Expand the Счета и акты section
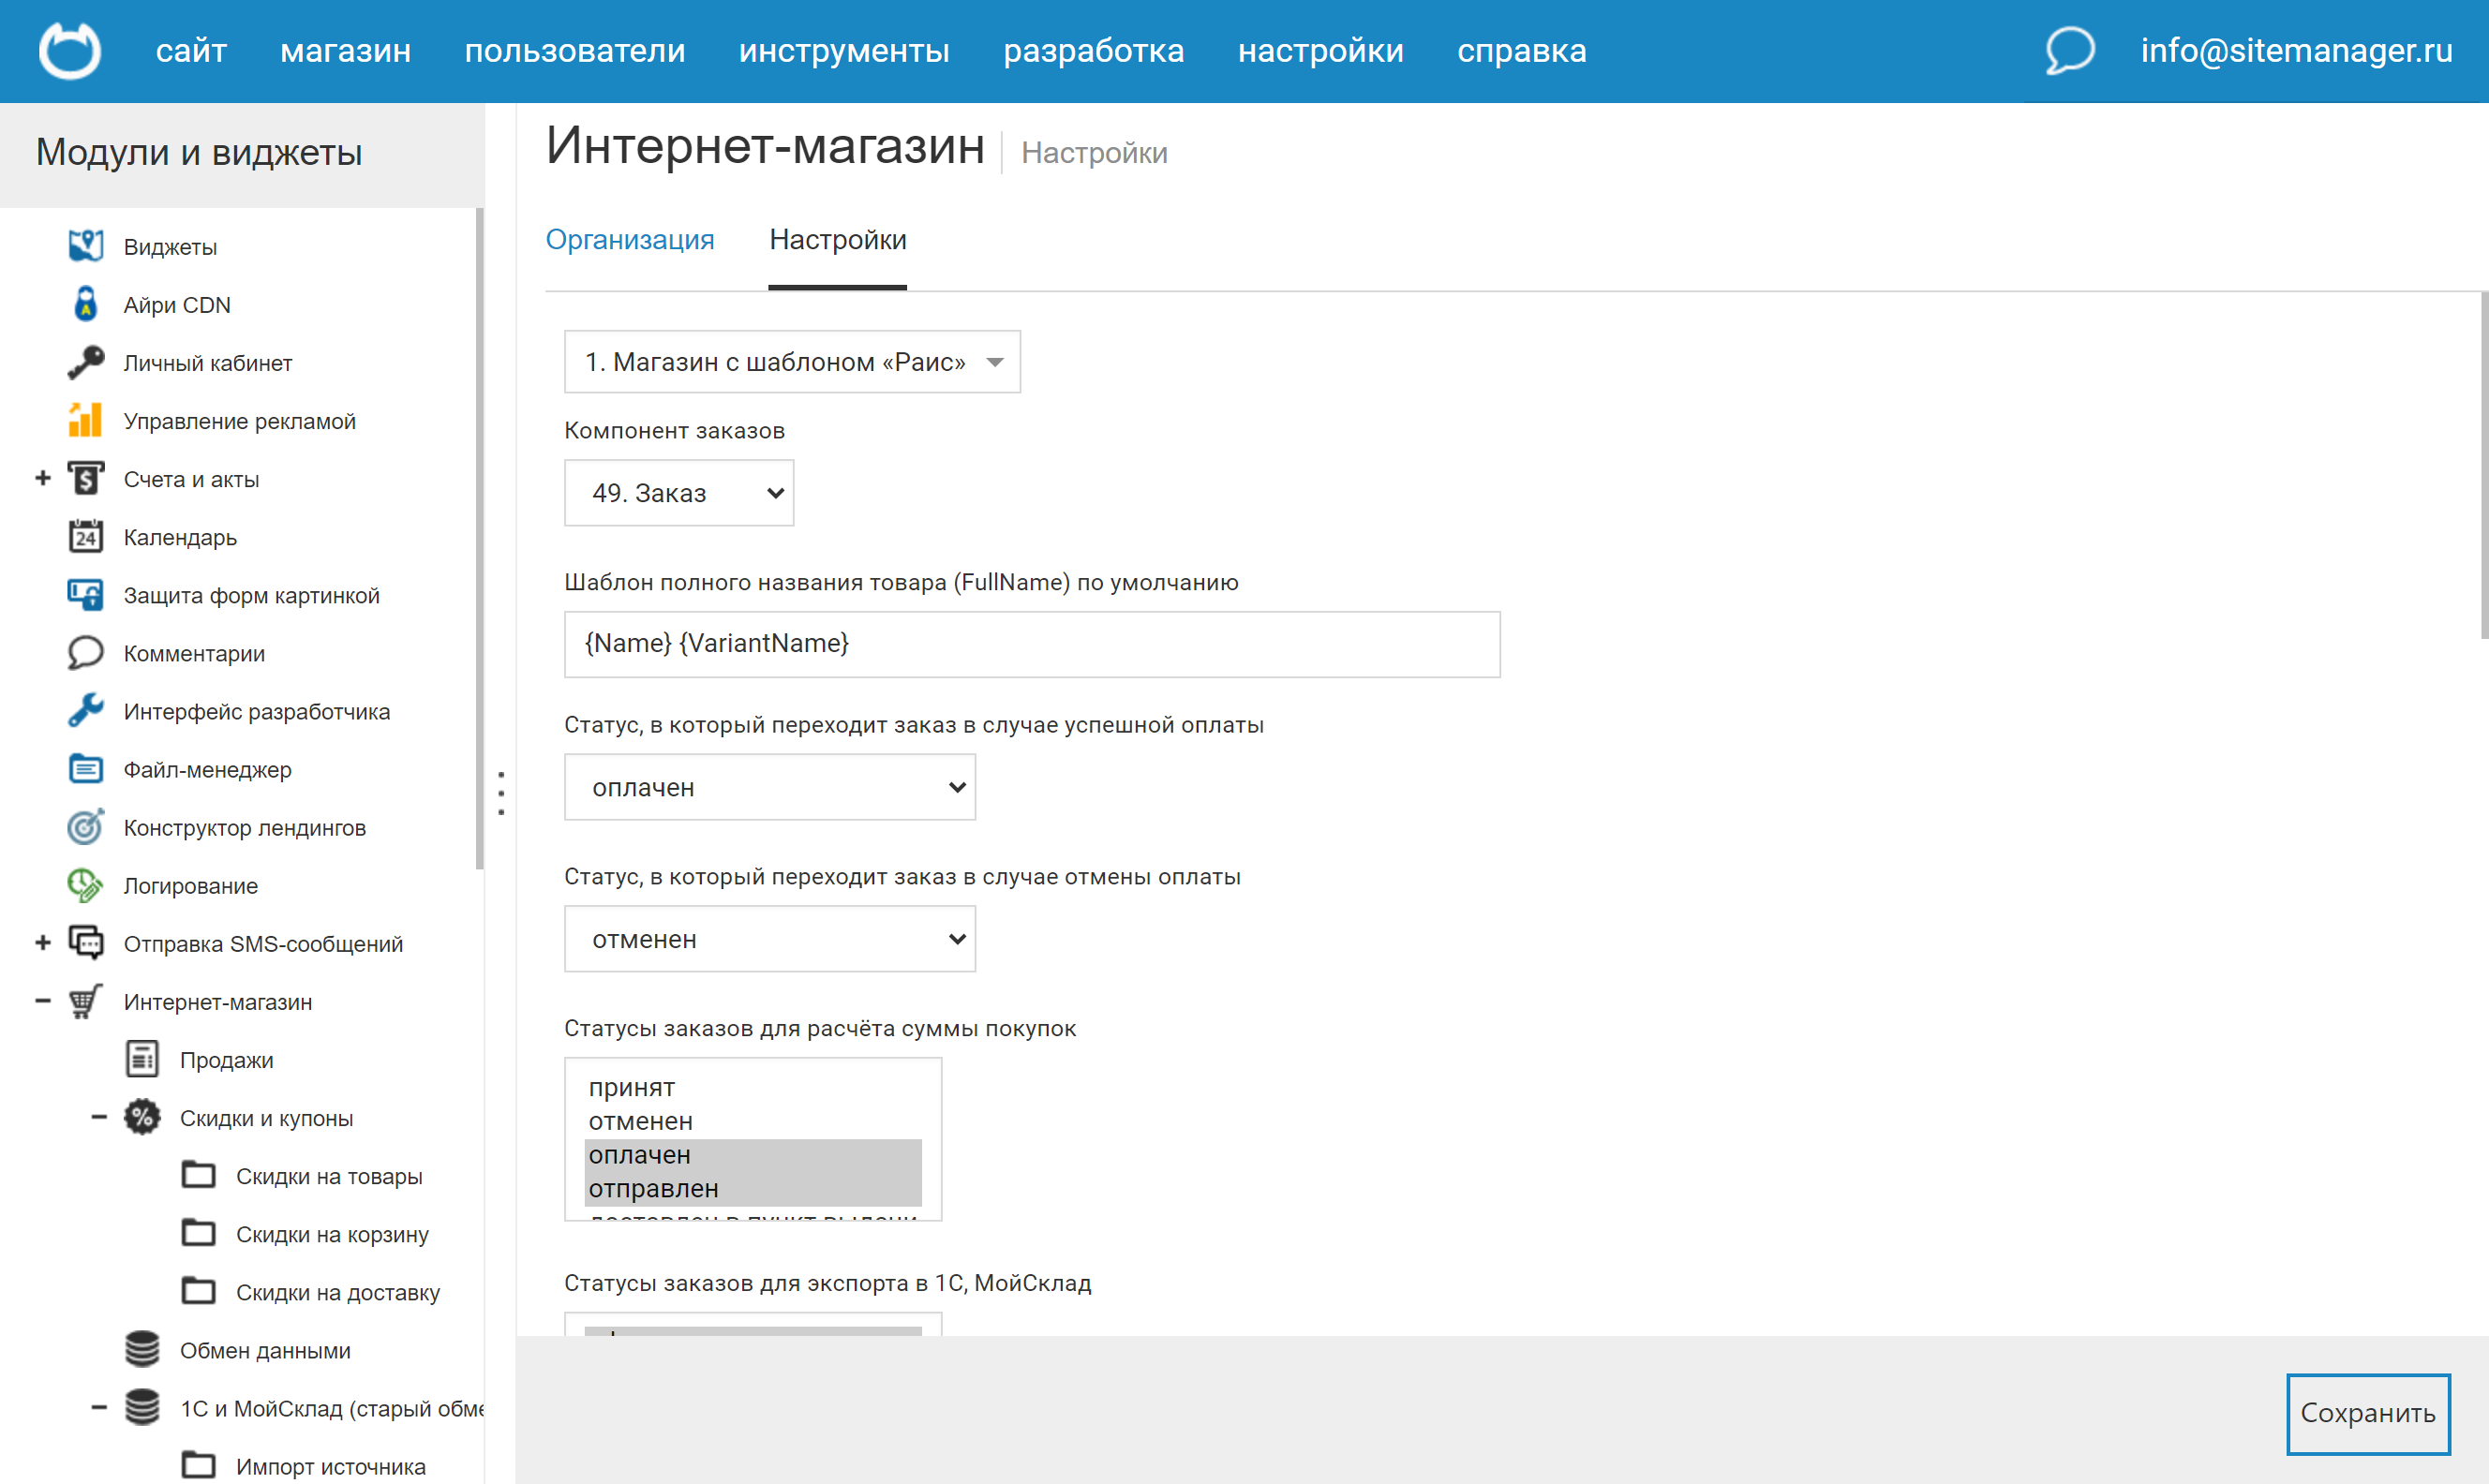This screenshot has height=1484, width=2489. point(42,478)
